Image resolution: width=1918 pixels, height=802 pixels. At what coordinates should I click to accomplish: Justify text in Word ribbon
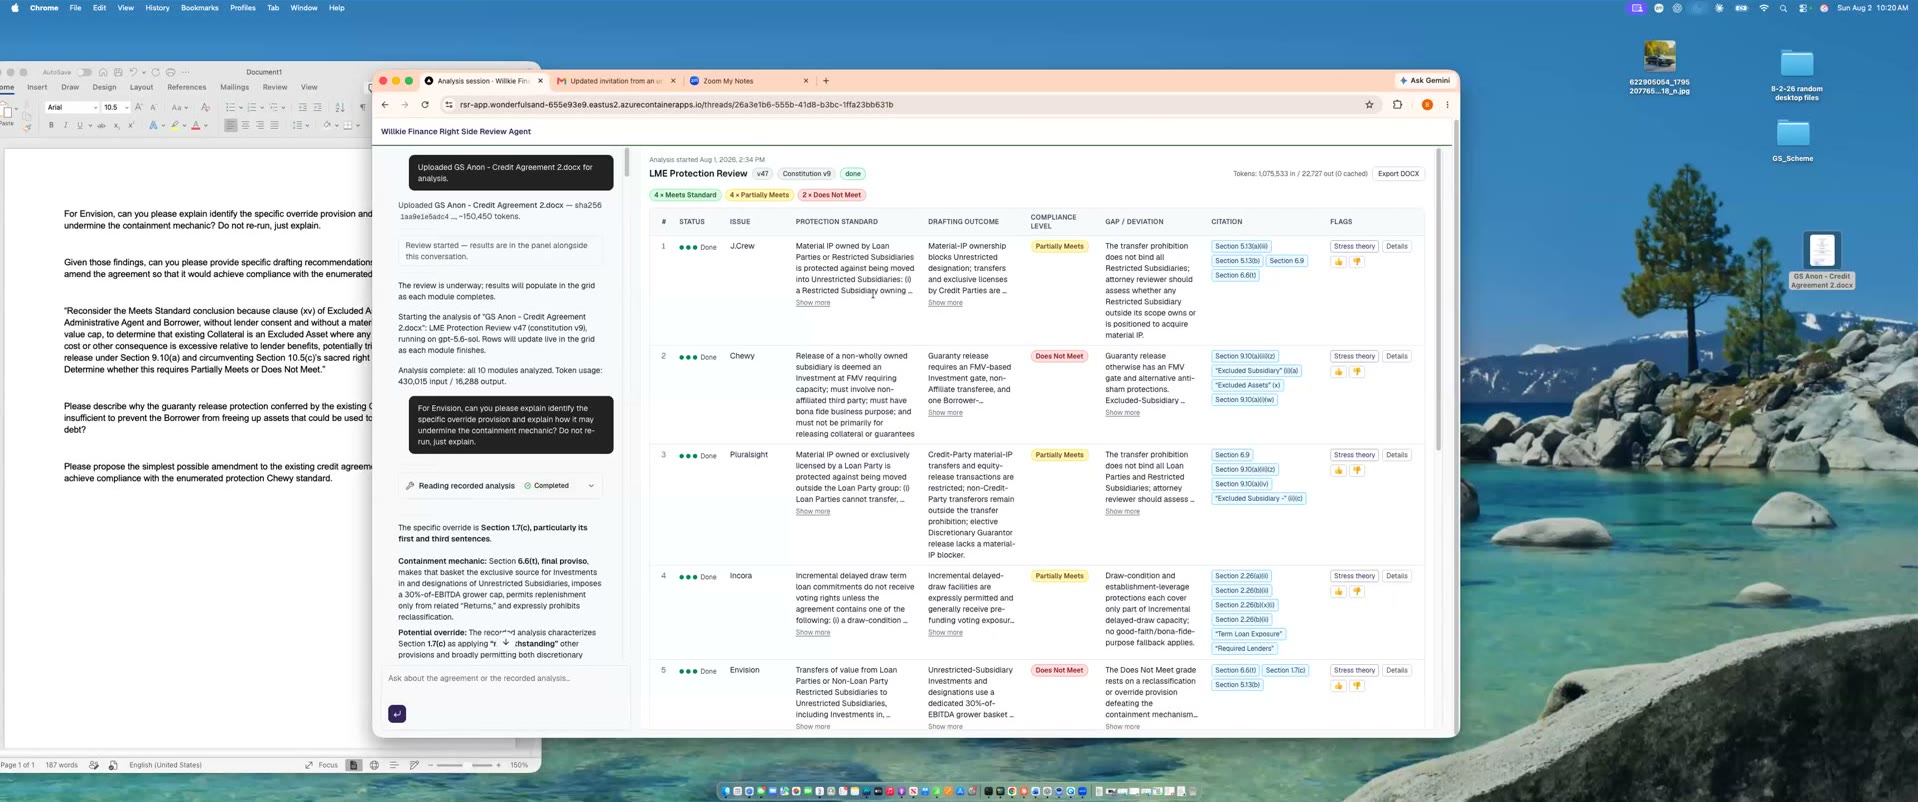[x=274, y=125]
